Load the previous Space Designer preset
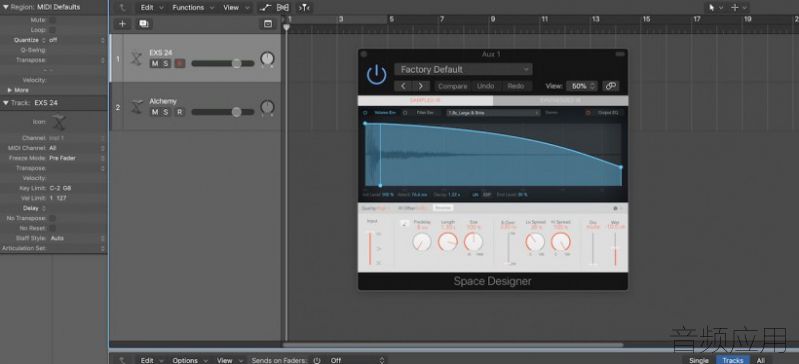The image size is (799, 364). [x=403, y=86]
